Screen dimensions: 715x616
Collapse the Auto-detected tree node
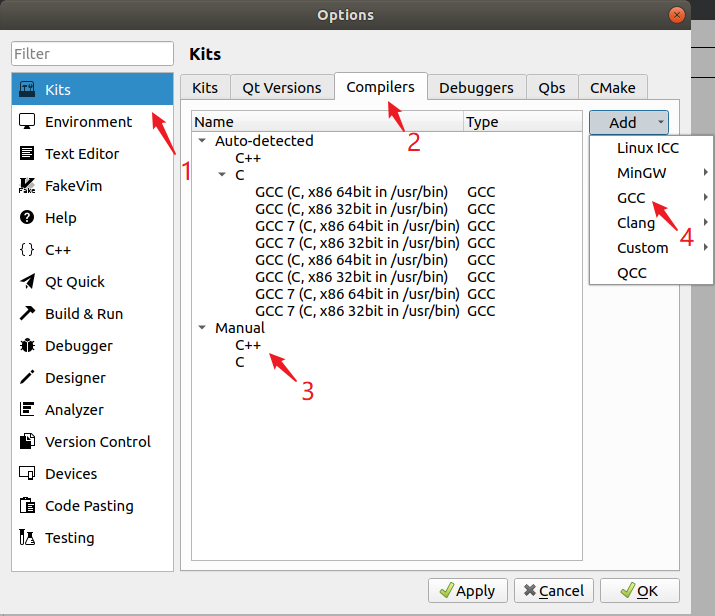[x=203, y=141]
